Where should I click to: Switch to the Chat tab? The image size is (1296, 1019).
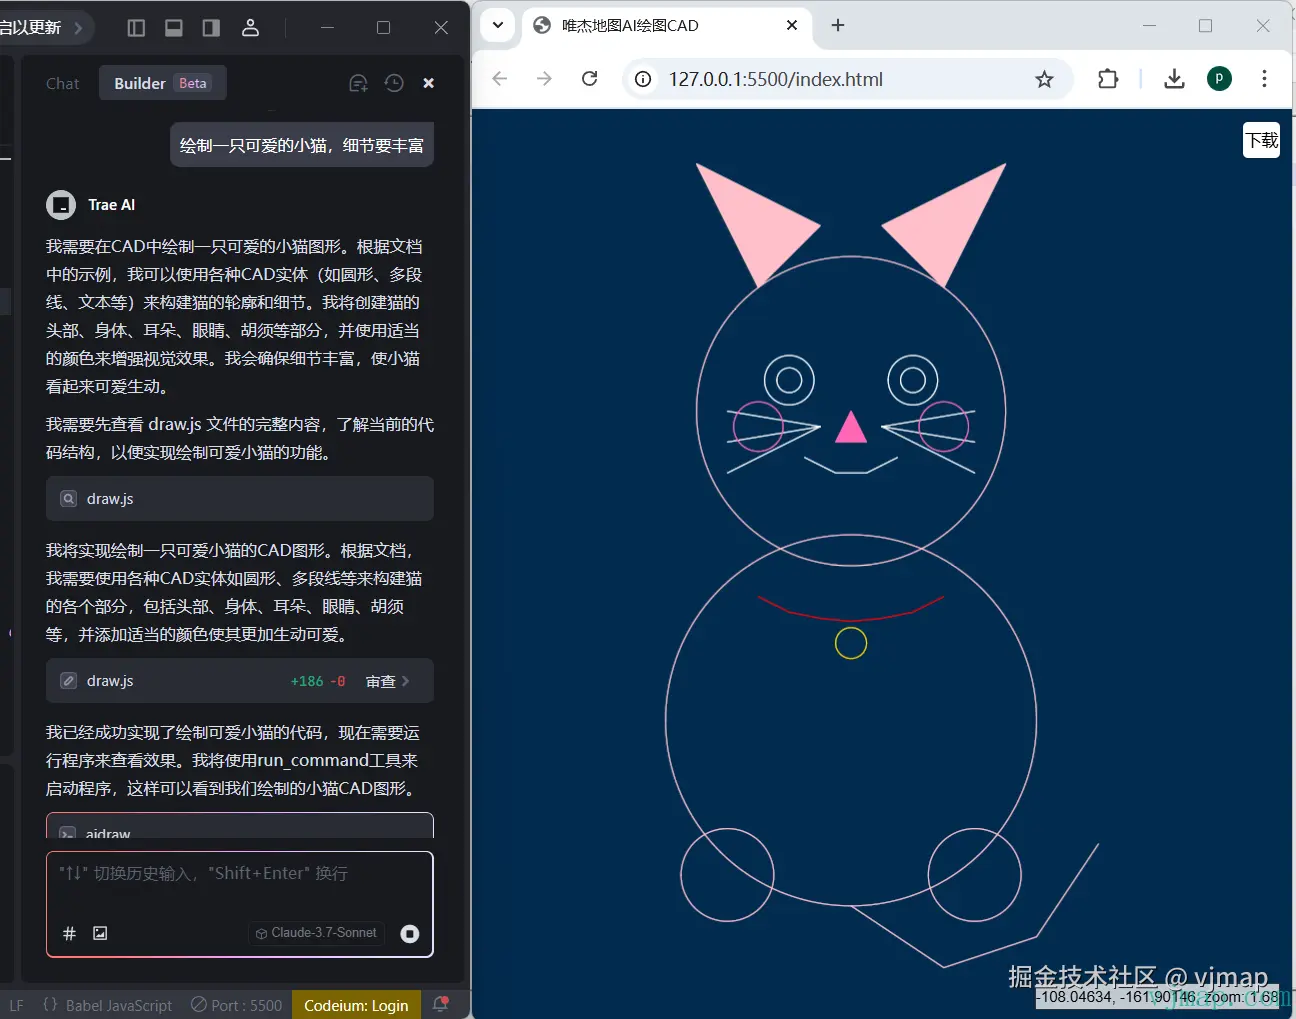pyautogui.click(x=62, y=84)
